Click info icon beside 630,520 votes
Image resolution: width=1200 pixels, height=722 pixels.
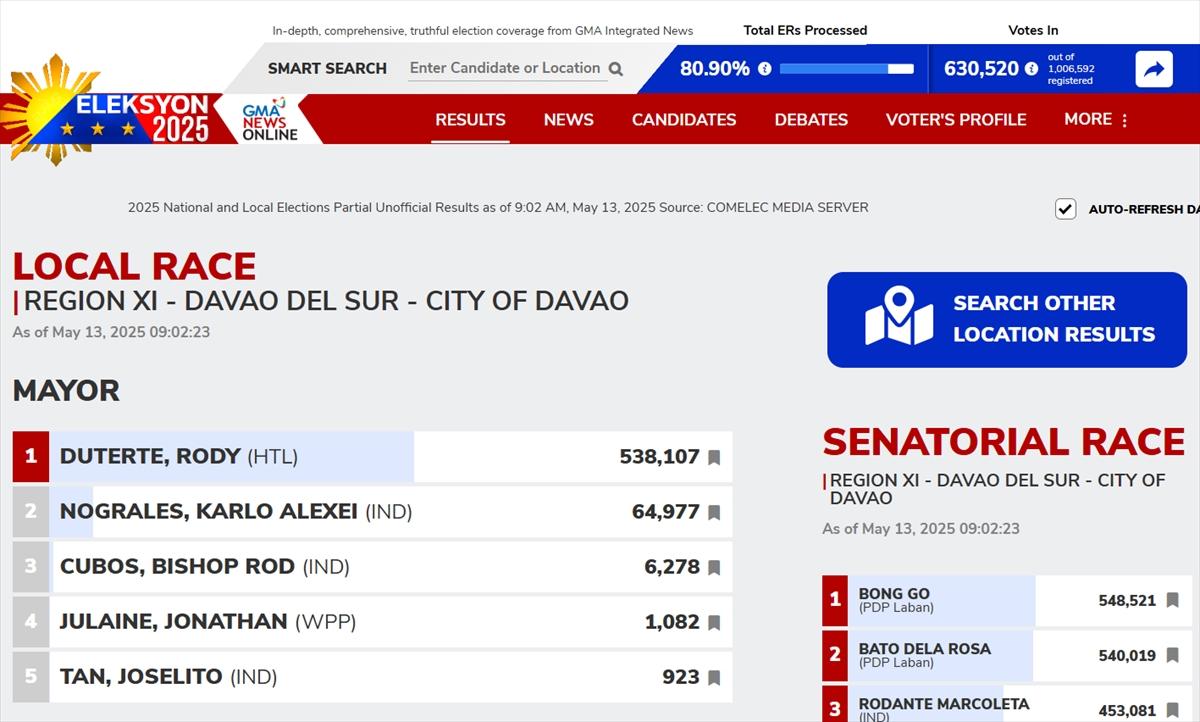tap(1031, 69)
